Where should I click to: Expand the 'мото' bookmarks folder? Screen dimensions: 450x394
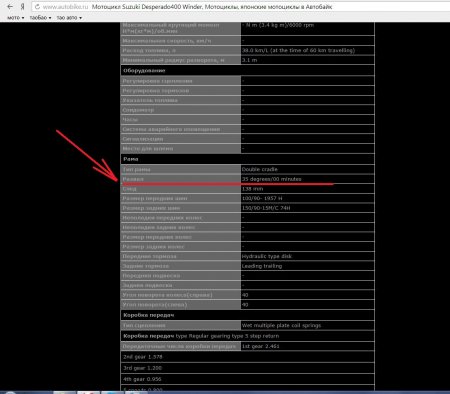click(16, 18)
